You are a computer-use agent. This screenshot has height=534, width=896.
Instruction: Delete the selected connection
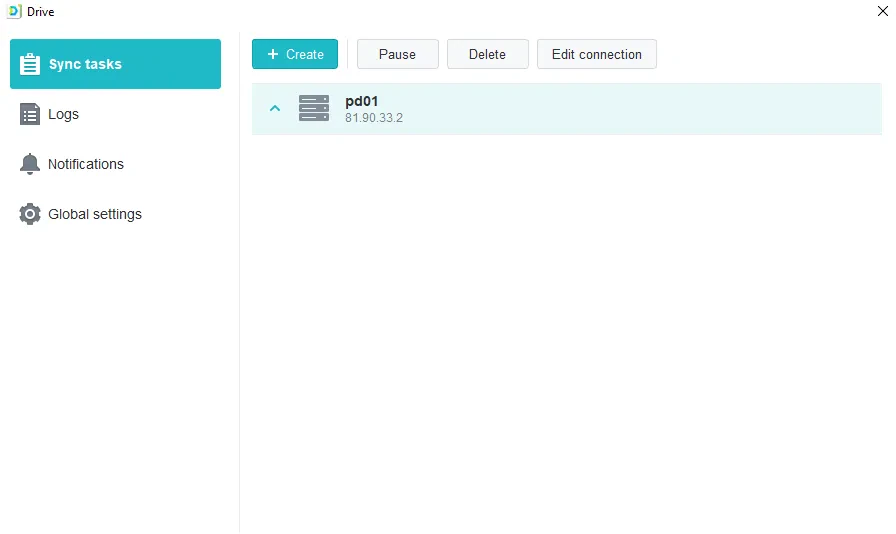point(487,54)
